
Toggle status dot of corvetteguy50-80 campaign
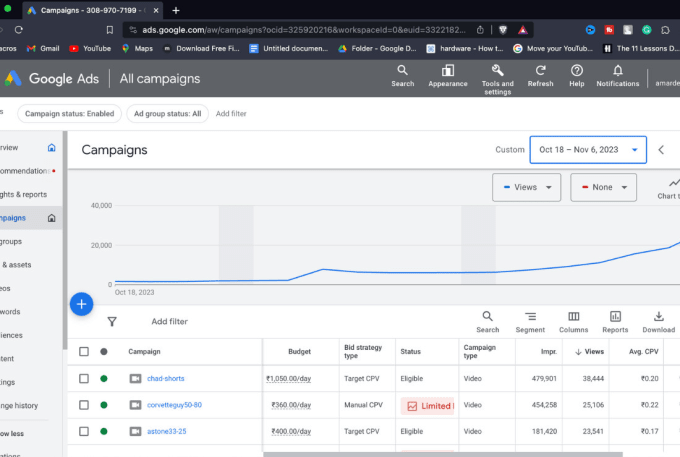104,405
